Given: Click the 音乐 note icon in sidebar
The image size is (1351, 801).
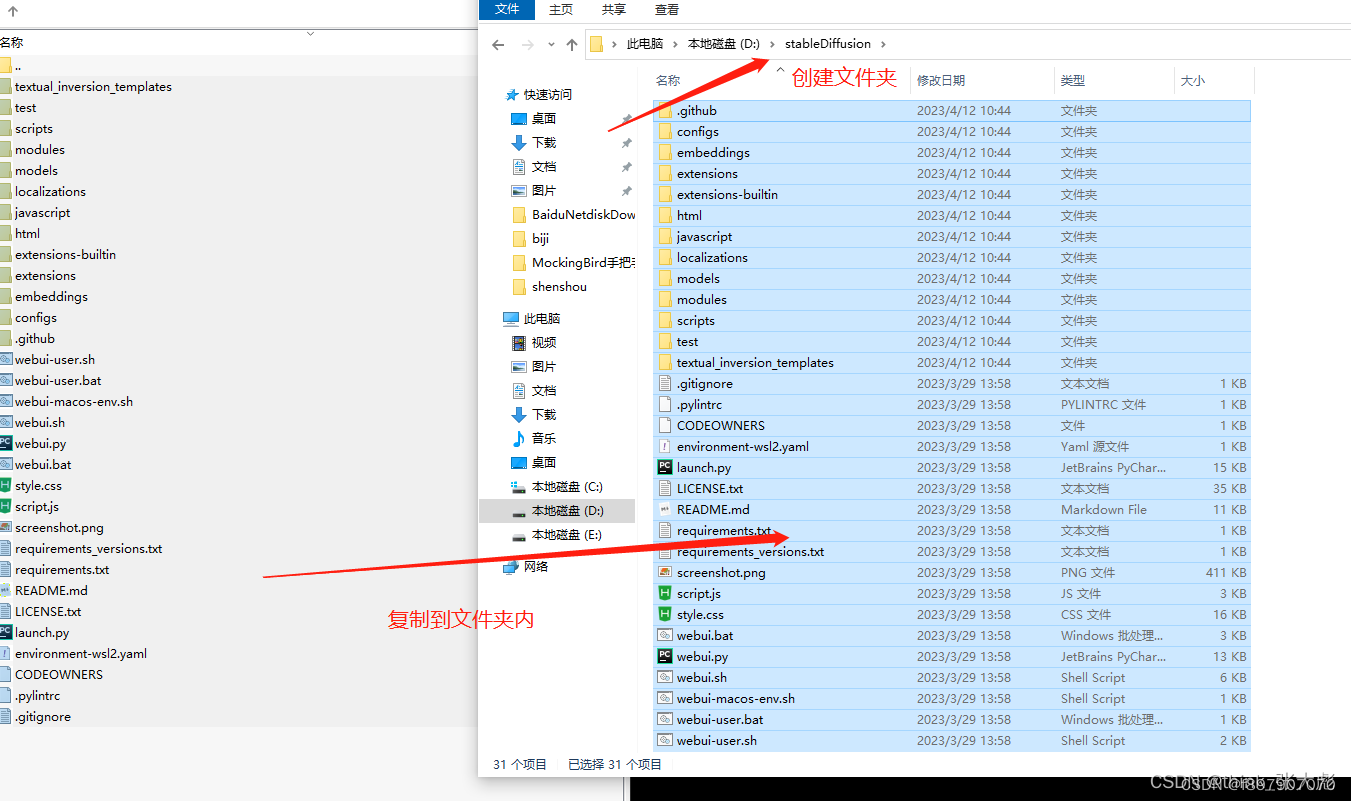Looking at the screenshot, I should (x=519, y=438).
